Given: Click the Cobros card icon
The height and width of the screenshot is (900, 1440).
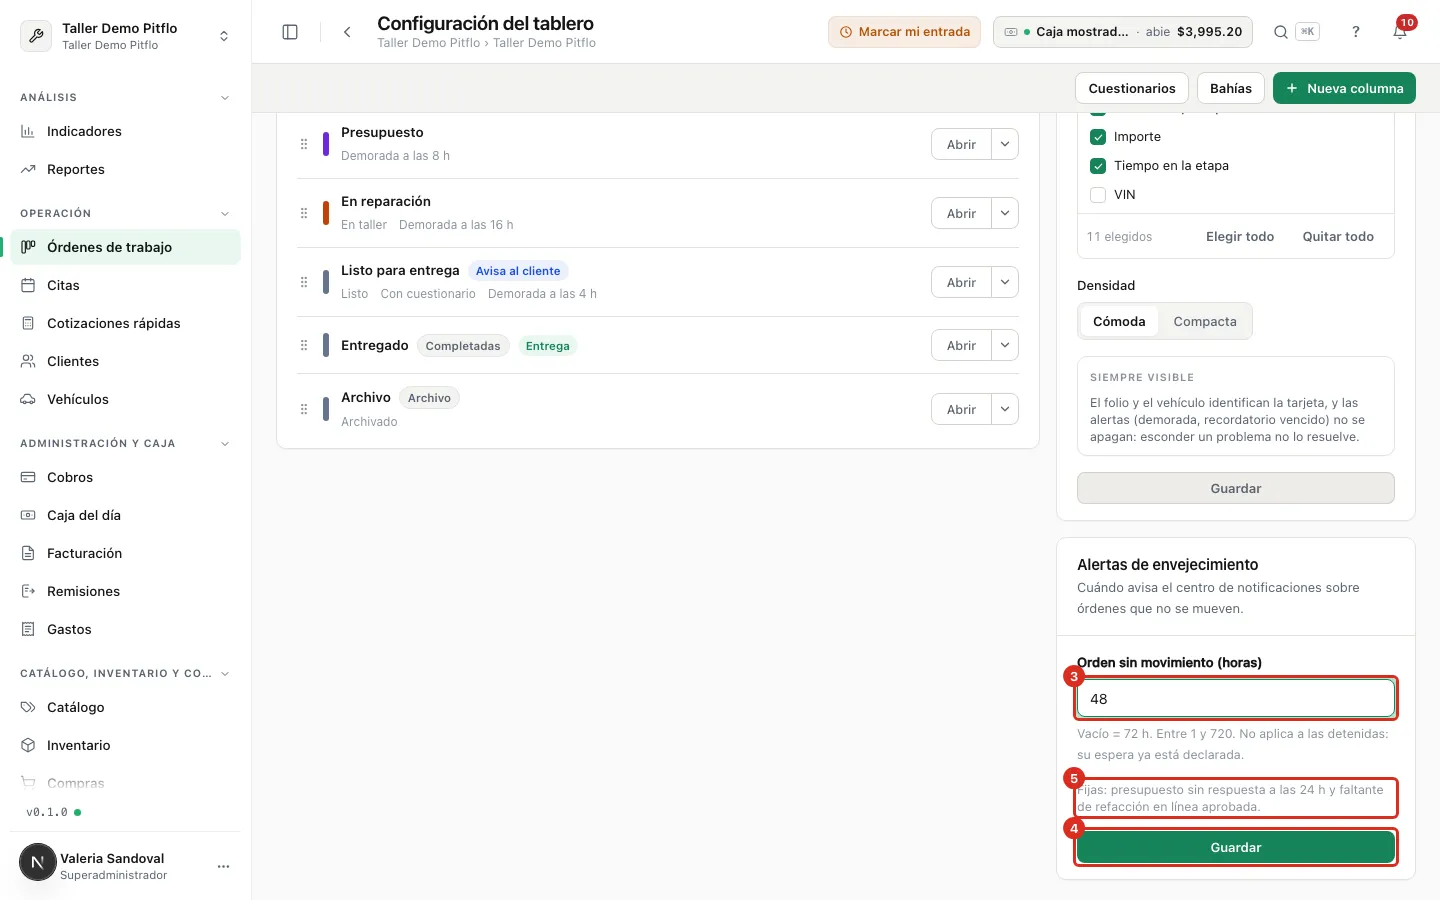Looking at the screenshot, I should click(x=28, y=477).
